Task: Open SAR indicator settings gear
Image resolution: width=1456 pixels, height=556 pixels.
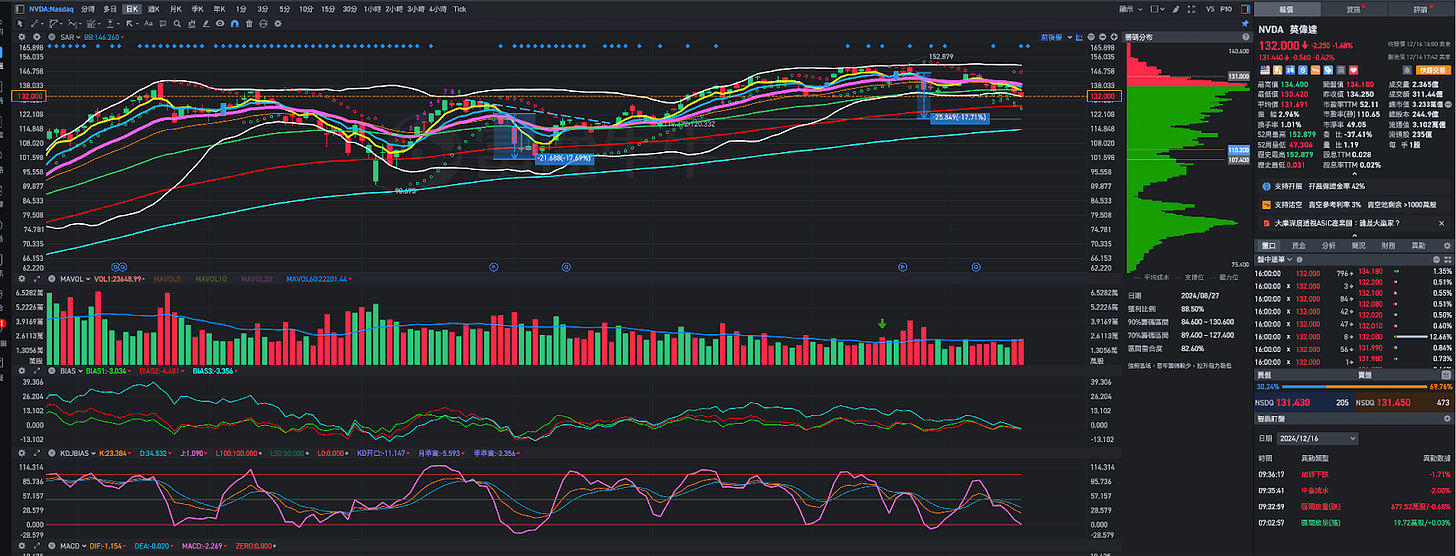Action: pos(22,37)
